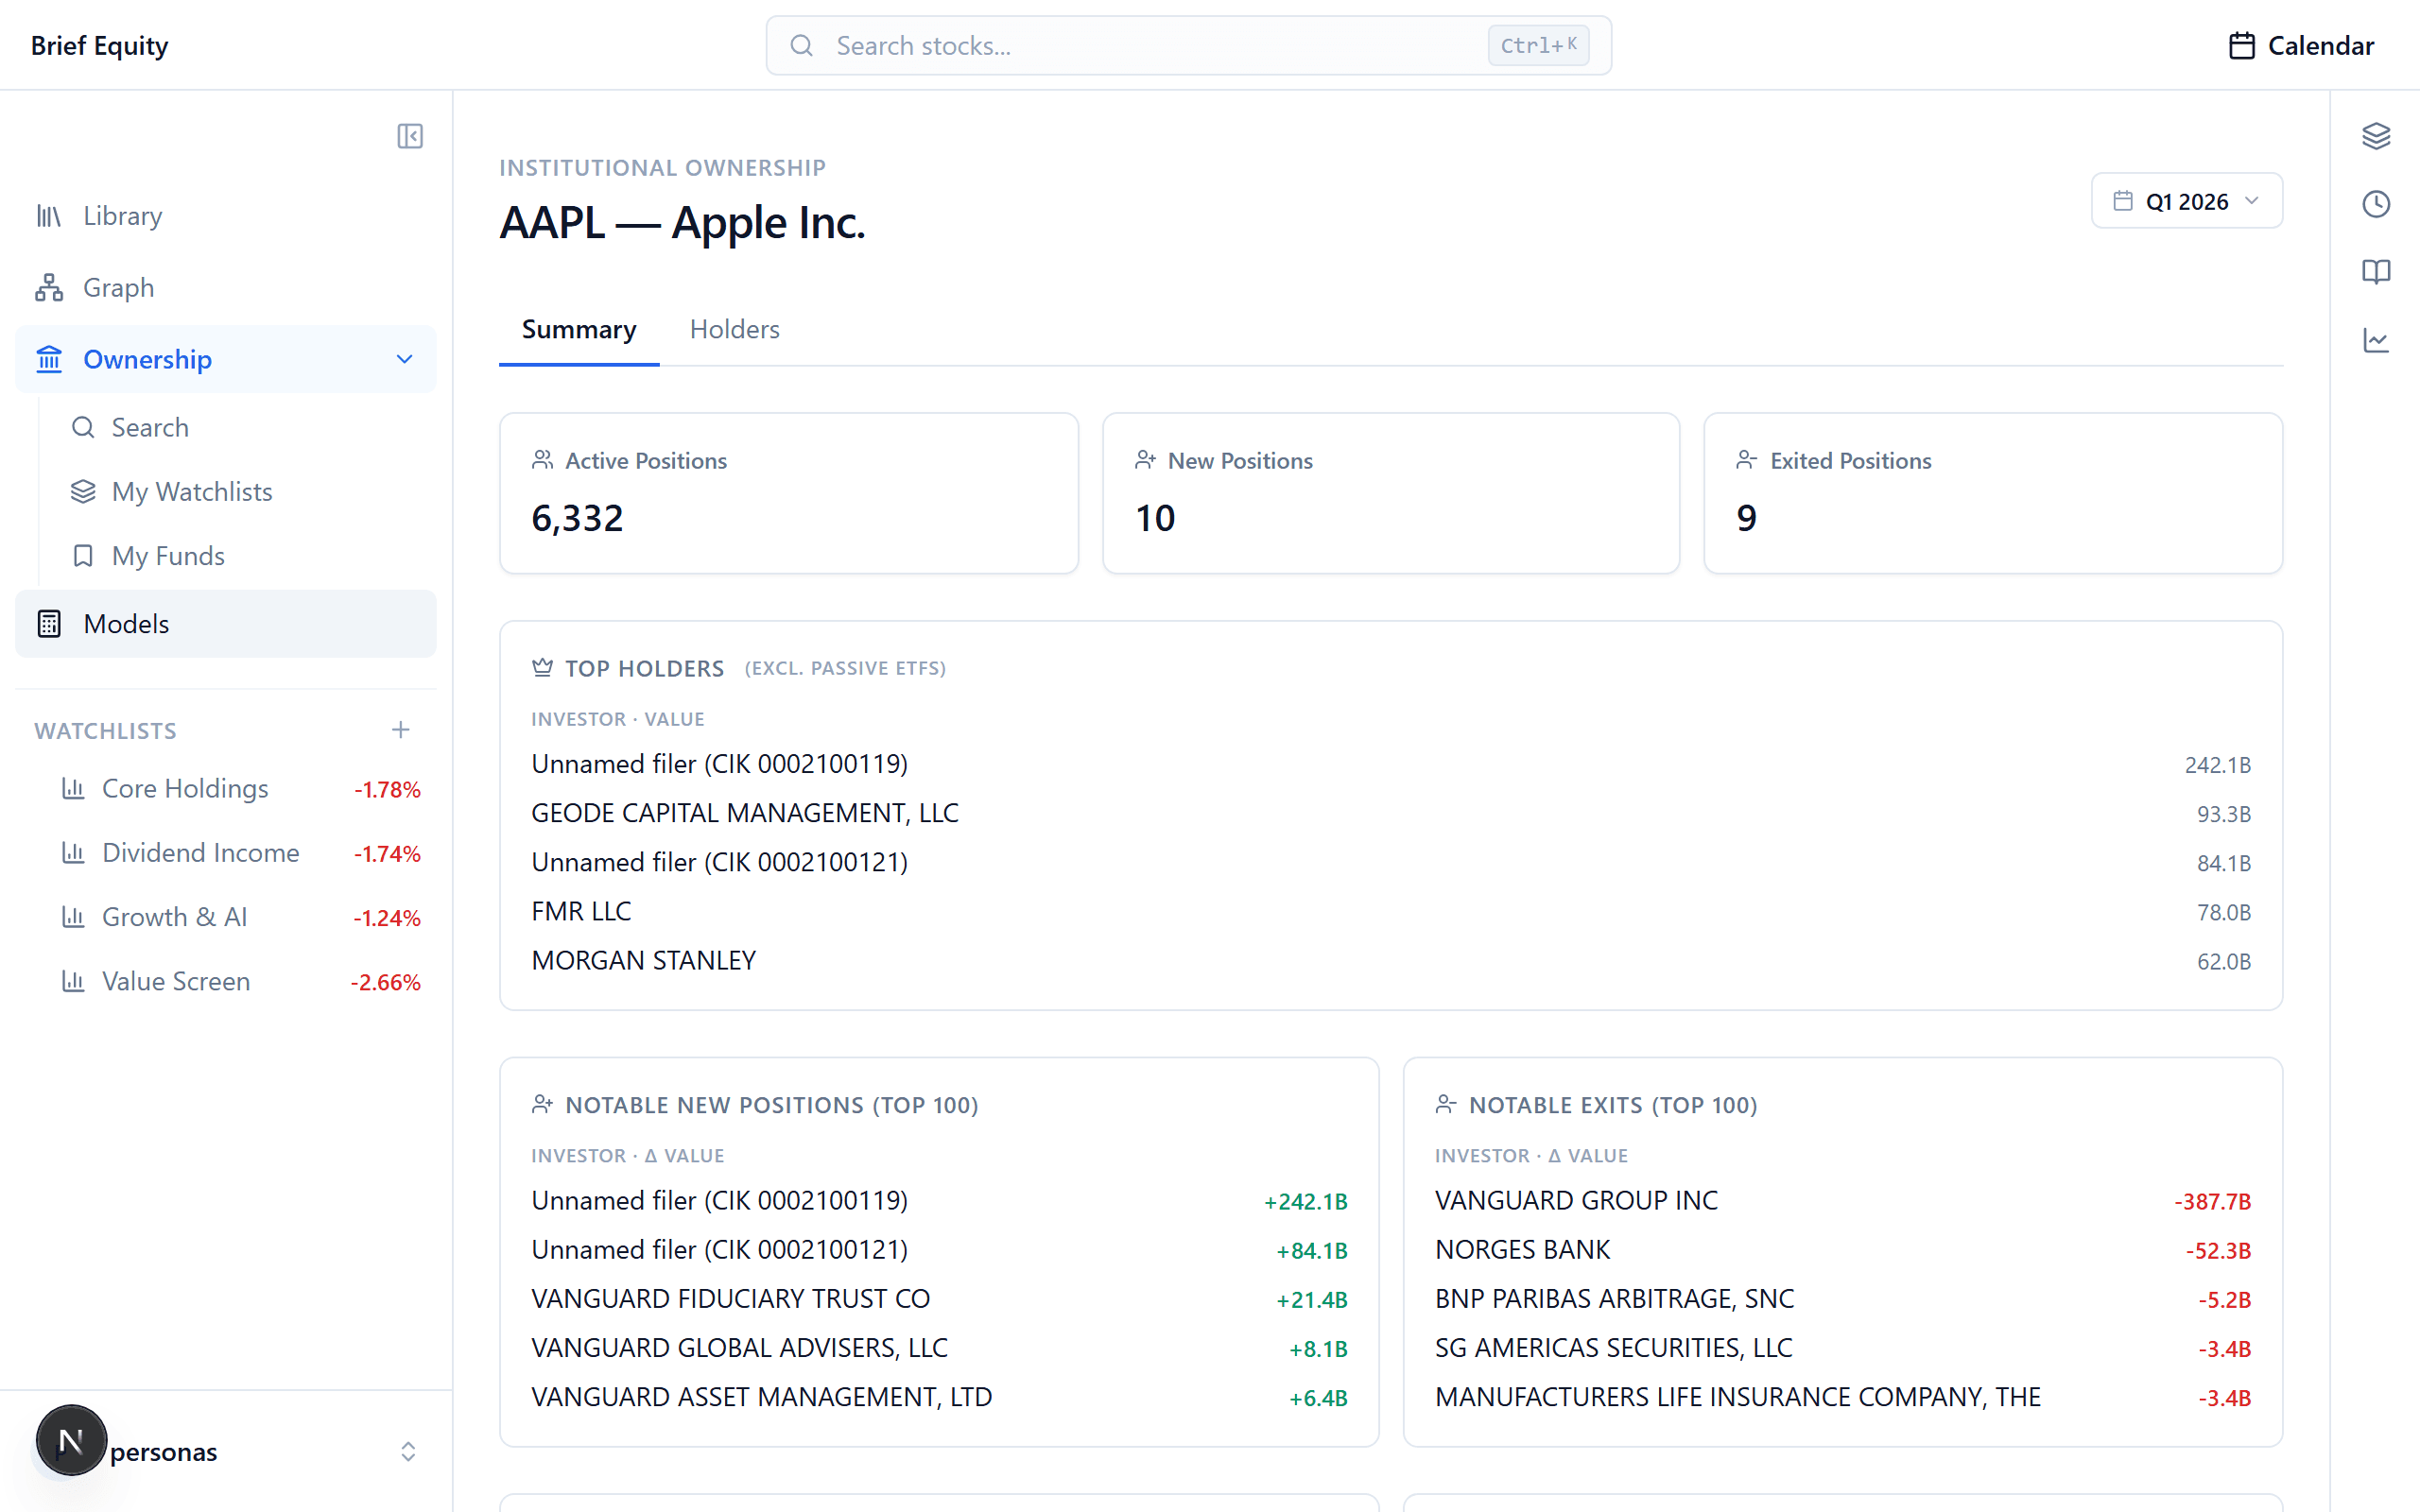Click the Library books icon
The image size is (2420, 1512).
[x=49, y=216]
